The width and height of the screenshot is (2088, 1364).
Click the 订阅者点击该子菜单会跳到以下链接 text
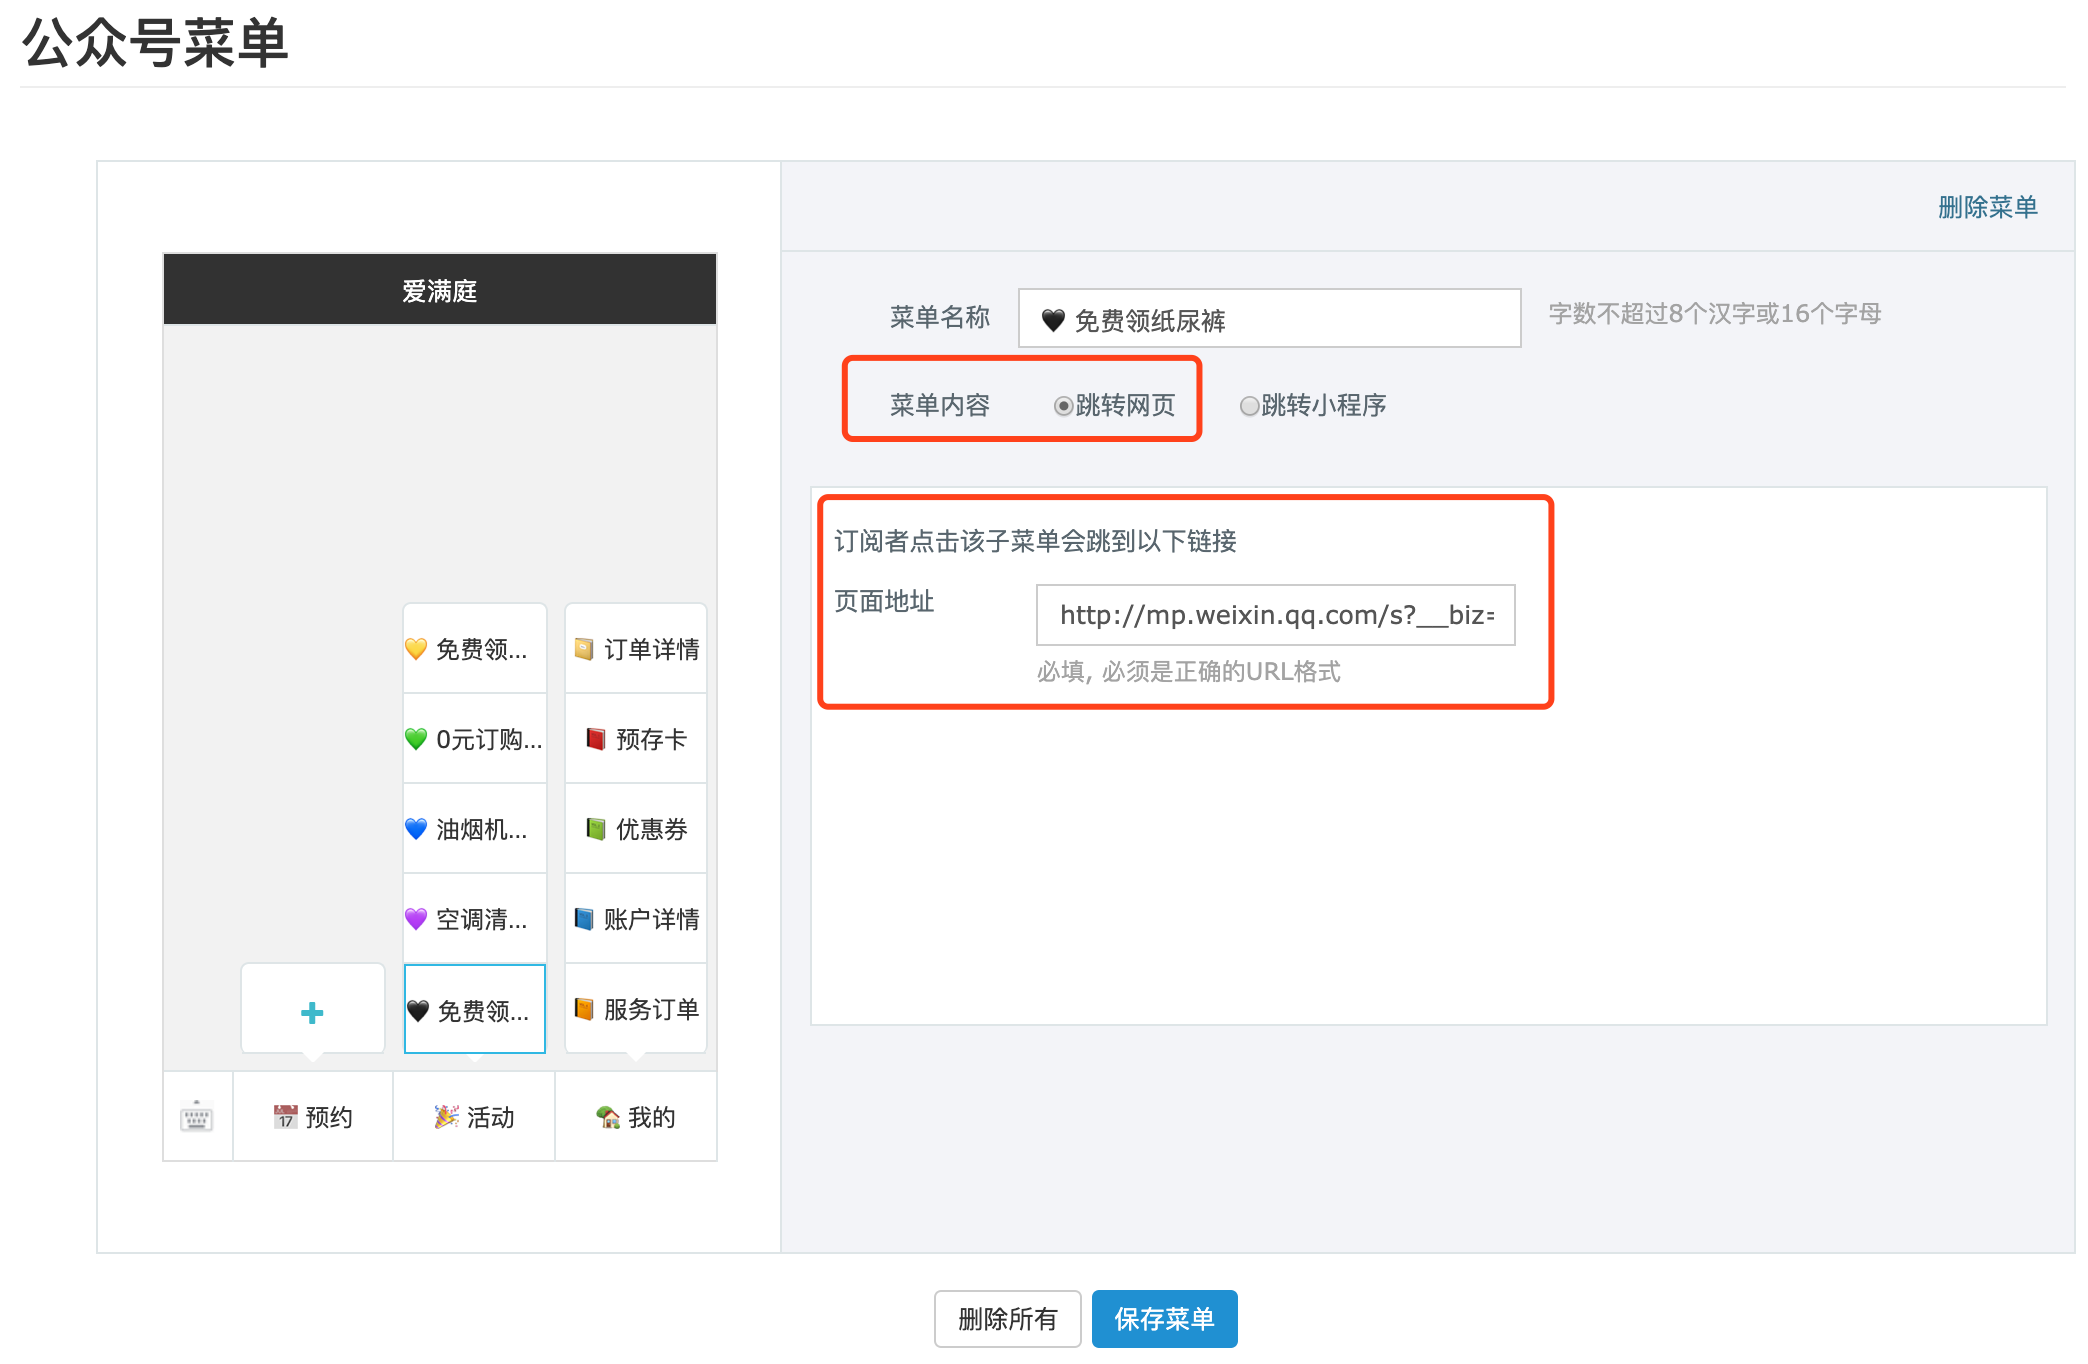point(1035,541)
